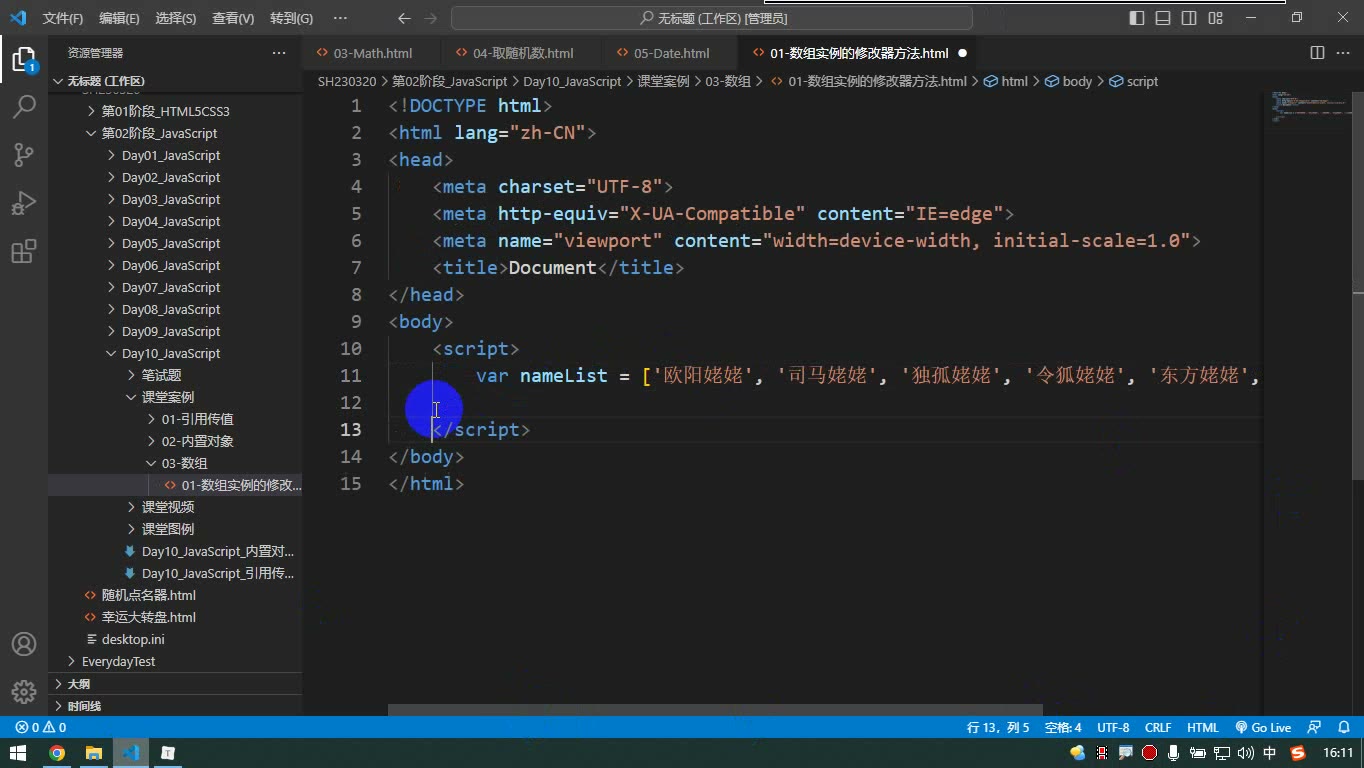The height and width of the screenshot is (768, 1364).
Task: Click the feedback icon in the status bar
Action: pyautogui.click(x=1314, y=727)
